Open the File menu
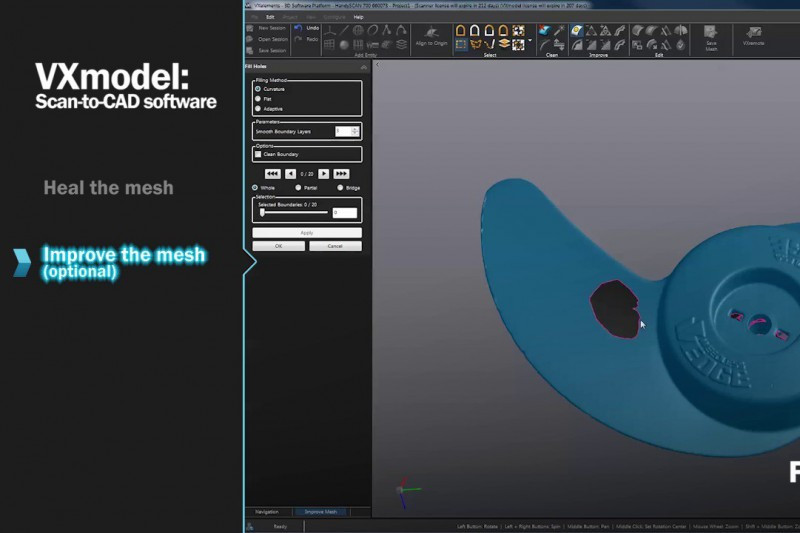The height and width of the screenshot is (533, 800). point(255,17)
